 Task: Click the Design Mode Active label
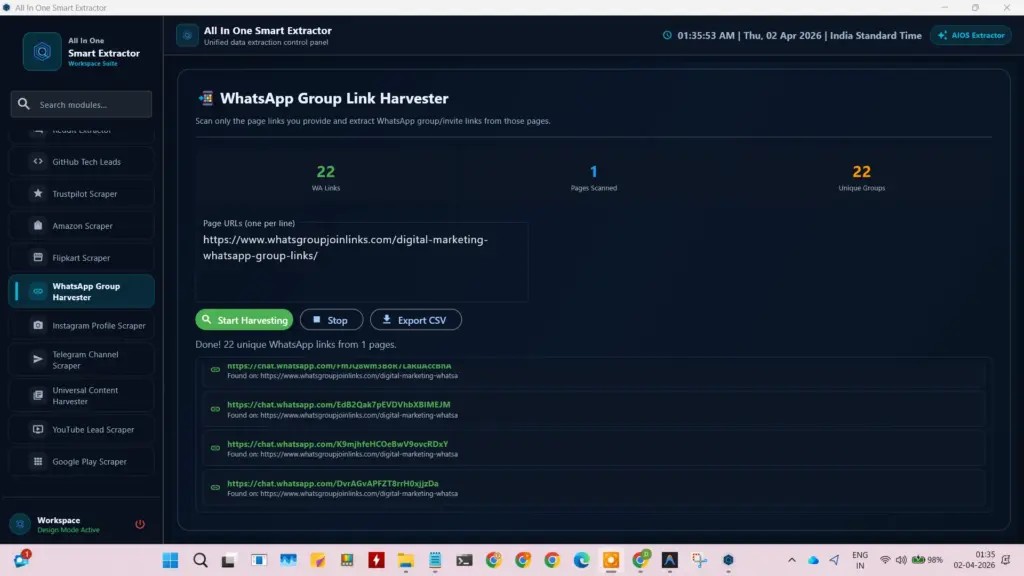68,530
